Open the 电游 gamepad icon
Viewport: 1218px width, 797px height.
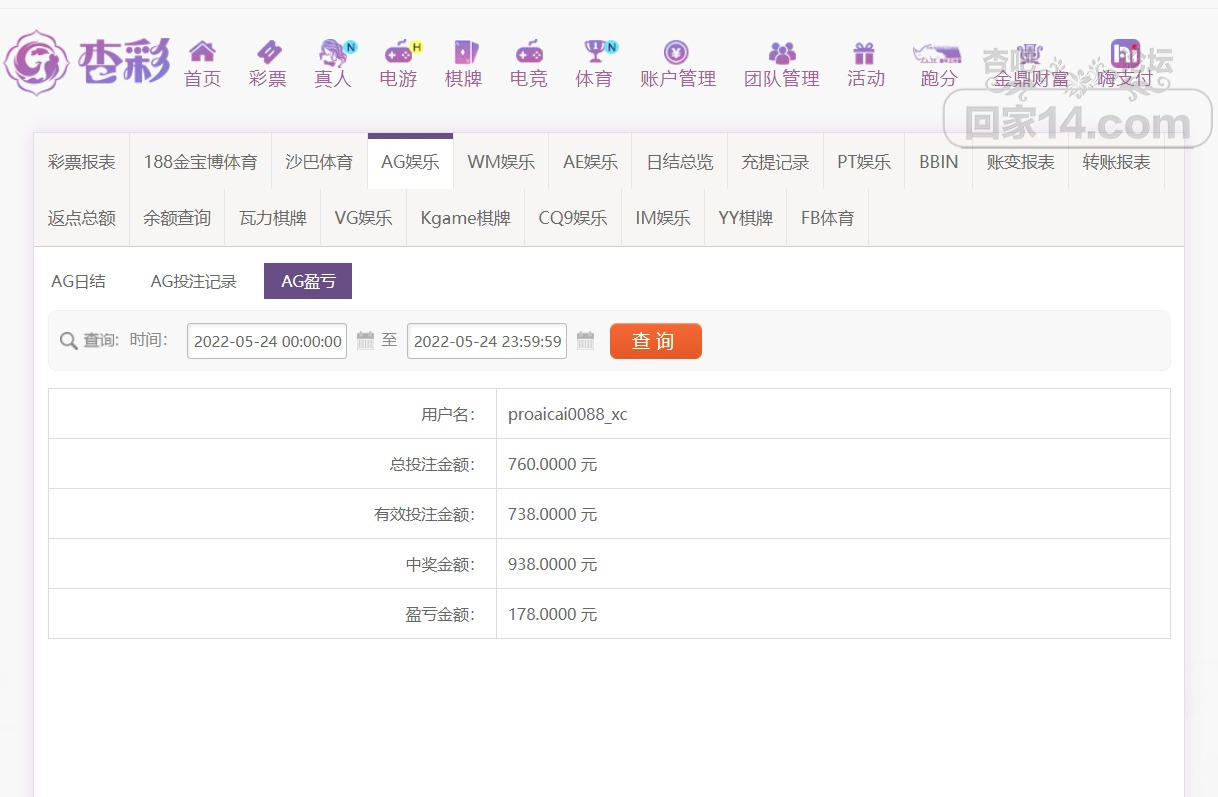[398, 52]
